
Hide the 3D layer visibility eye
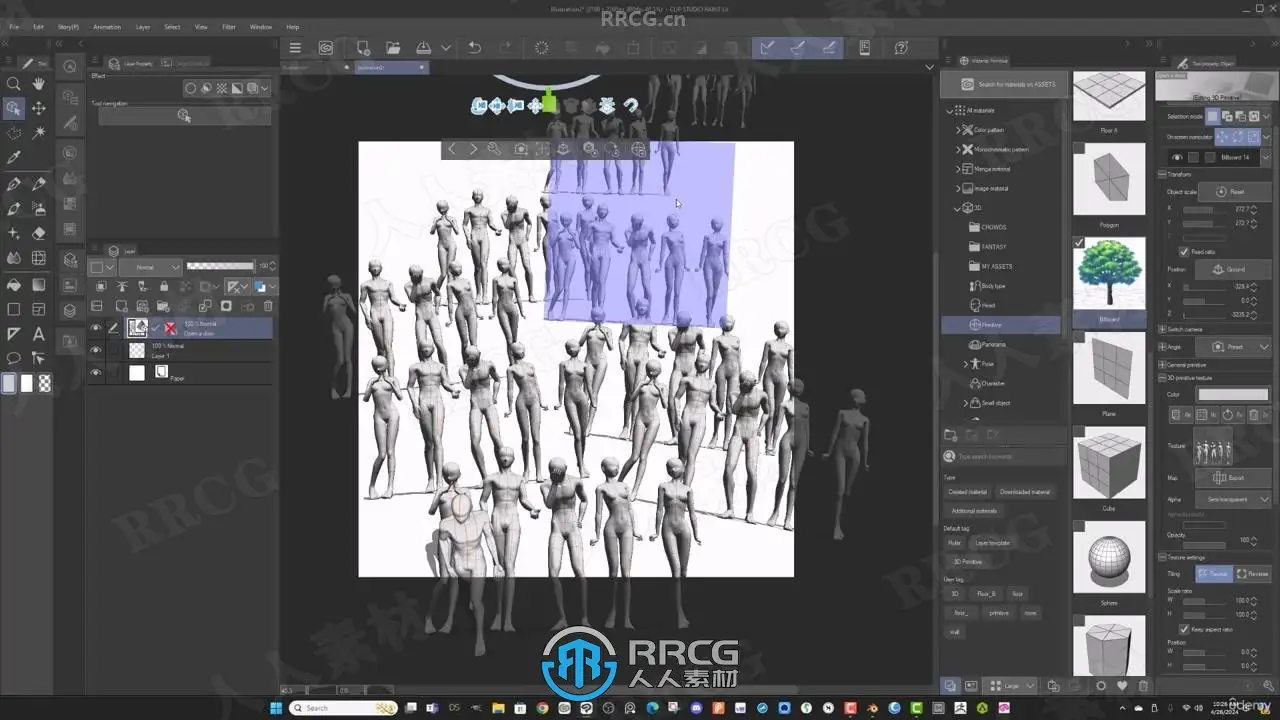[x=96, y=327]
